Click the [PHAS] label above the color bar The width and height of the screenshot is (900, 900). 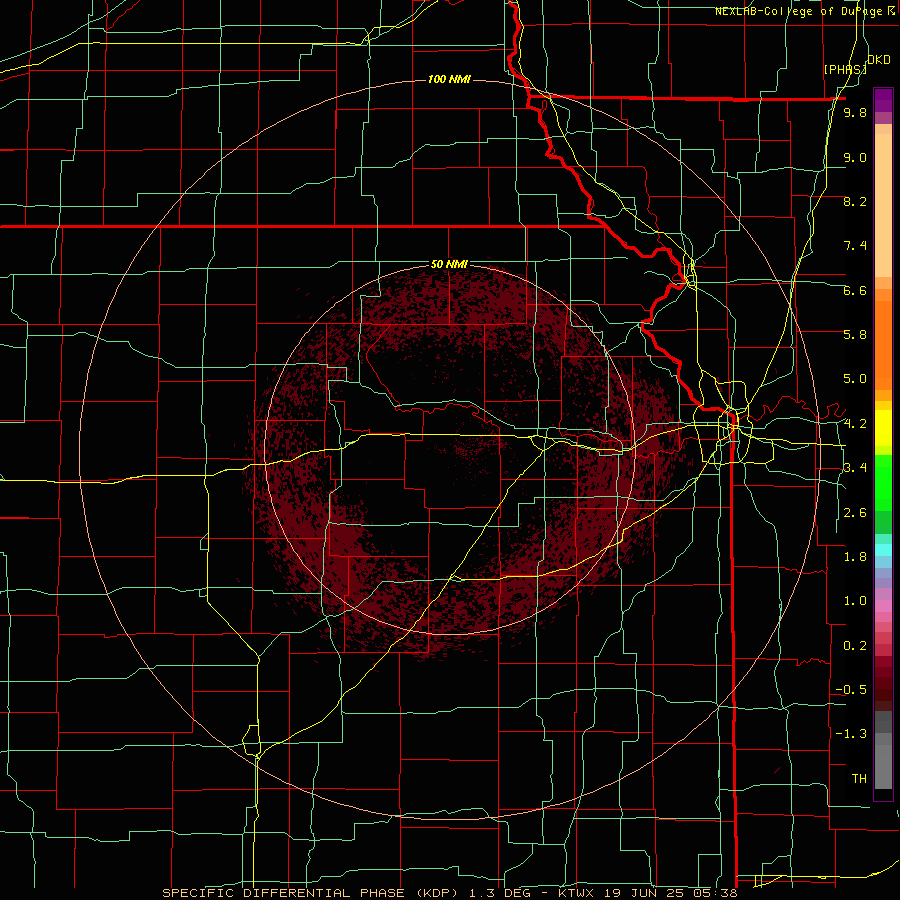point(845,69)
